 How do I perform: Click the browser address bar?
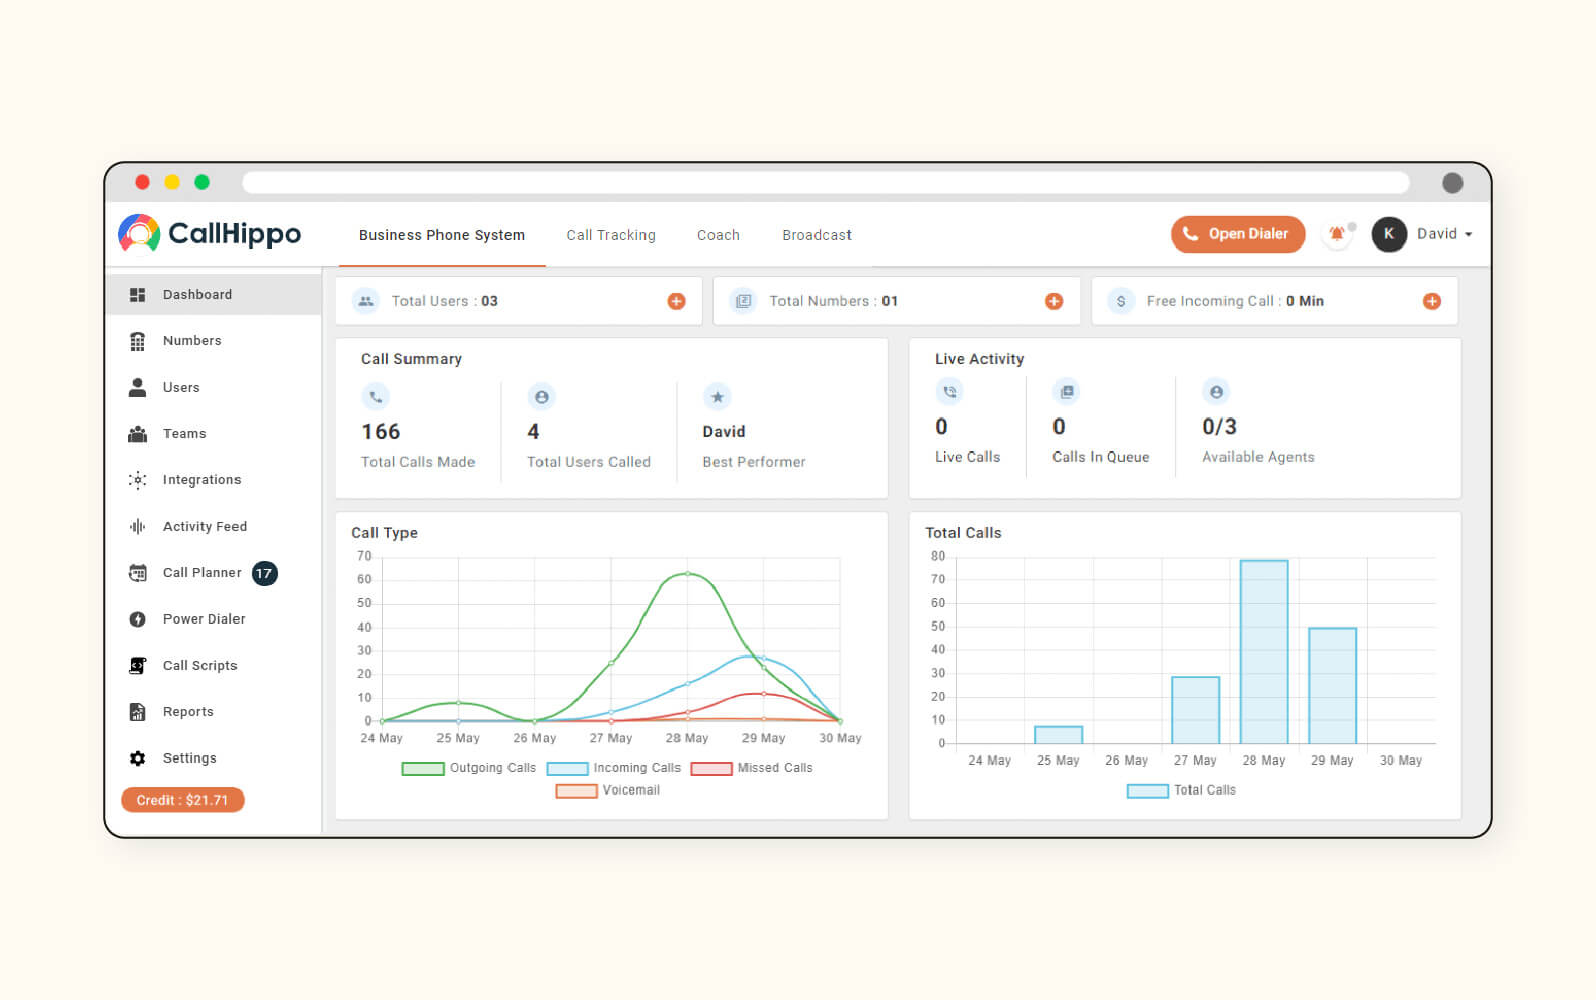[826, 182]
